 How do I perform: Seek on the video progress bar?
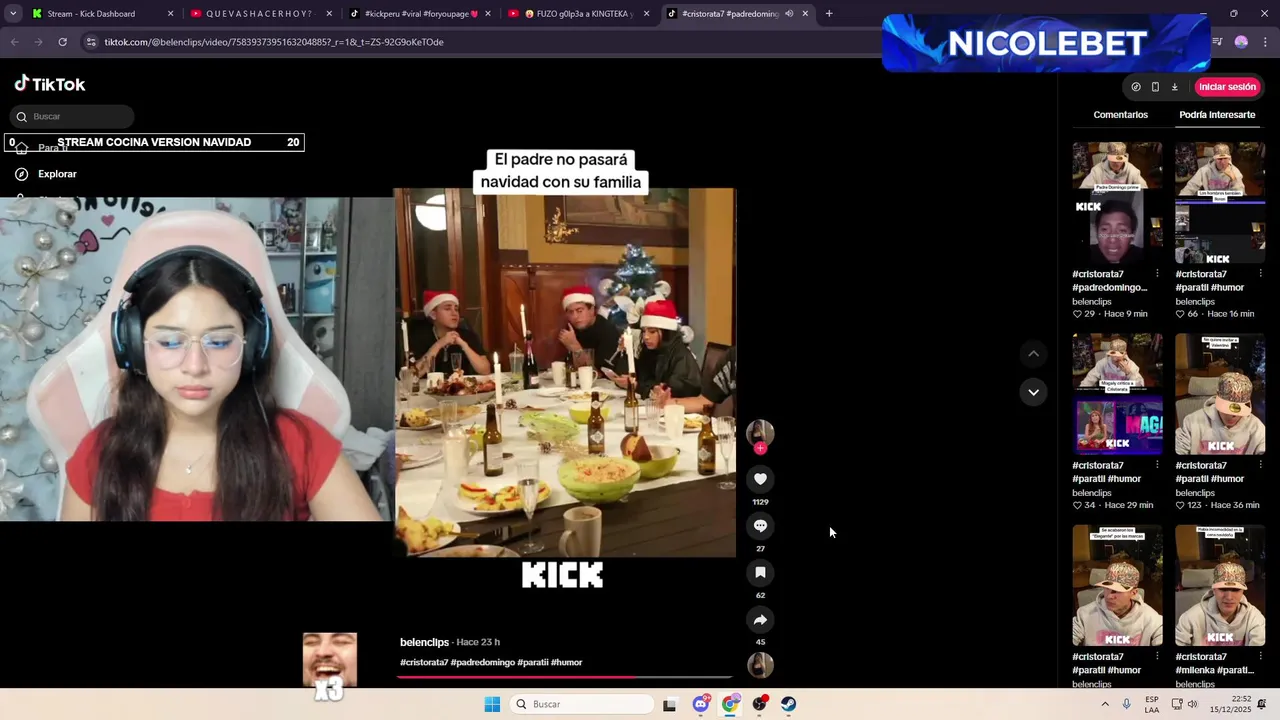point(565,677)
